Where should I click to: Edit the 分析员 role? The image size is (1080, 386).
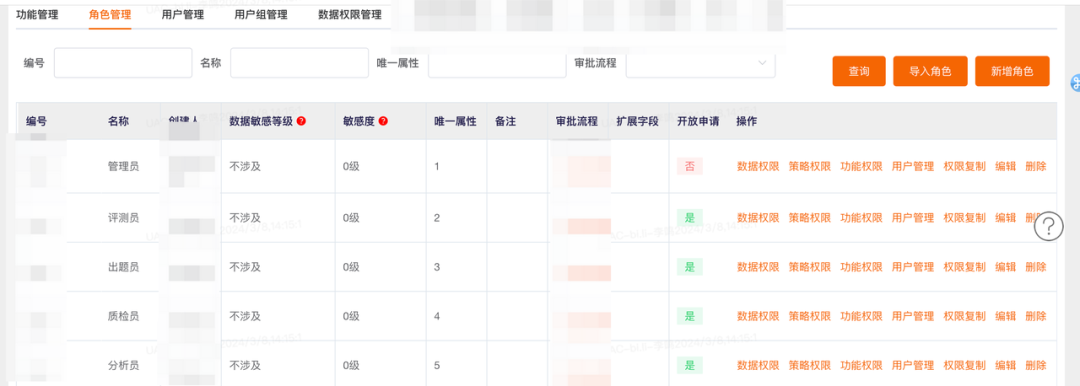(x=1006, y=365)
